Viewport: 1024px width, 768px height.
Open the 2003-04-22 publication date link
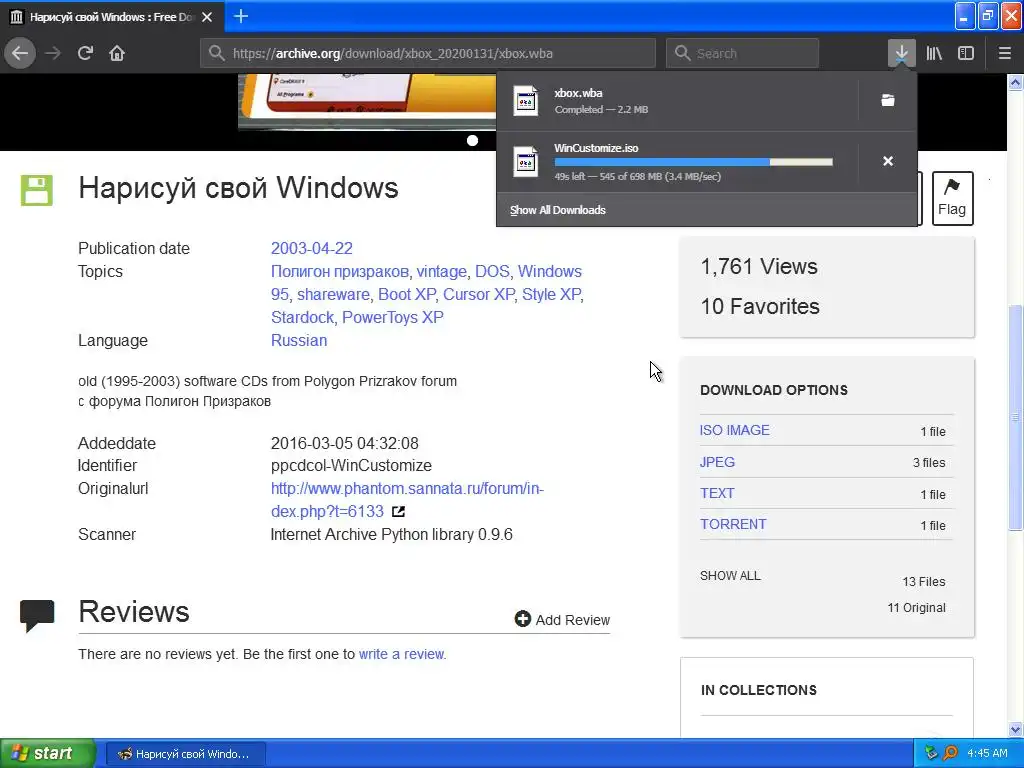coord(312,248)
